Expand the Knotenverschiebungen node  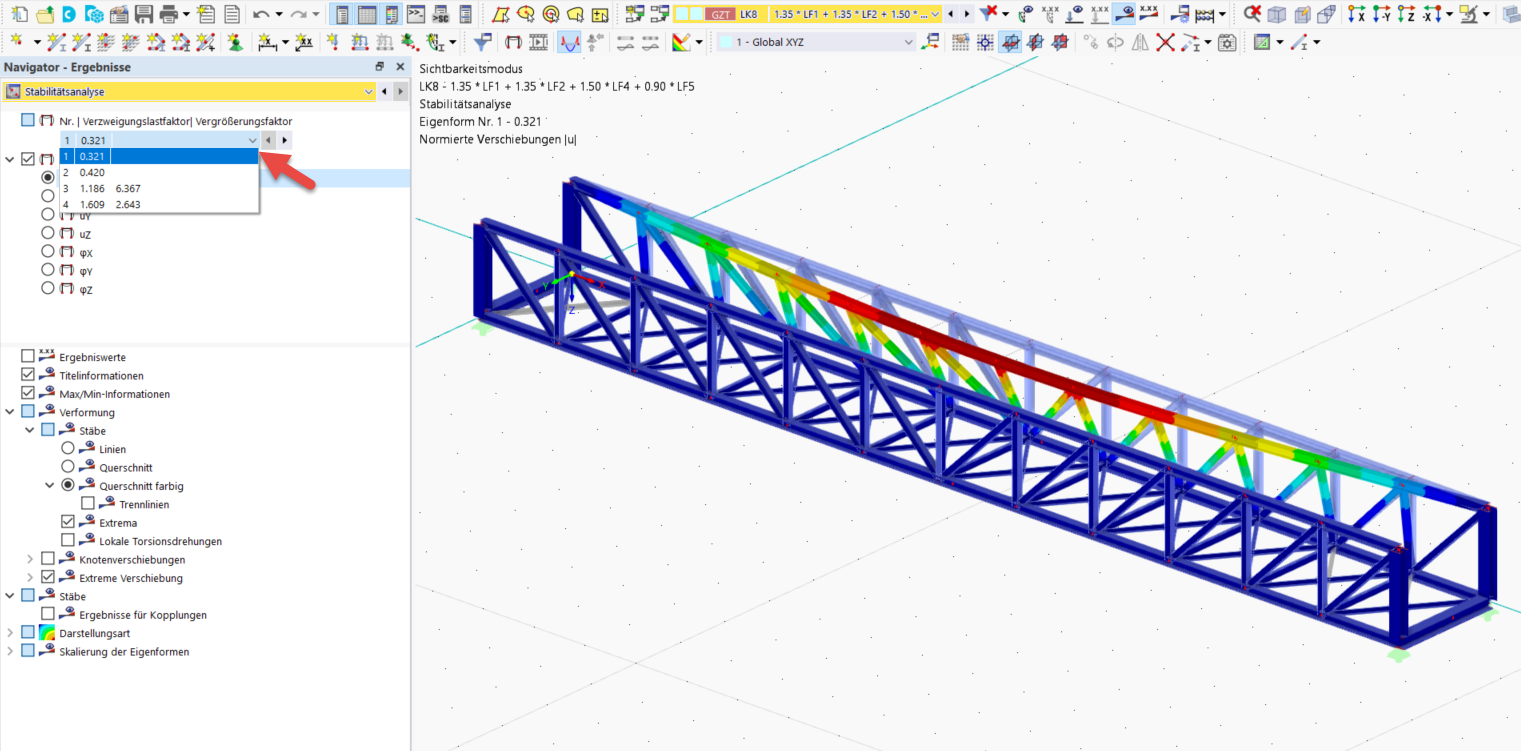click(x=30, y=559)
